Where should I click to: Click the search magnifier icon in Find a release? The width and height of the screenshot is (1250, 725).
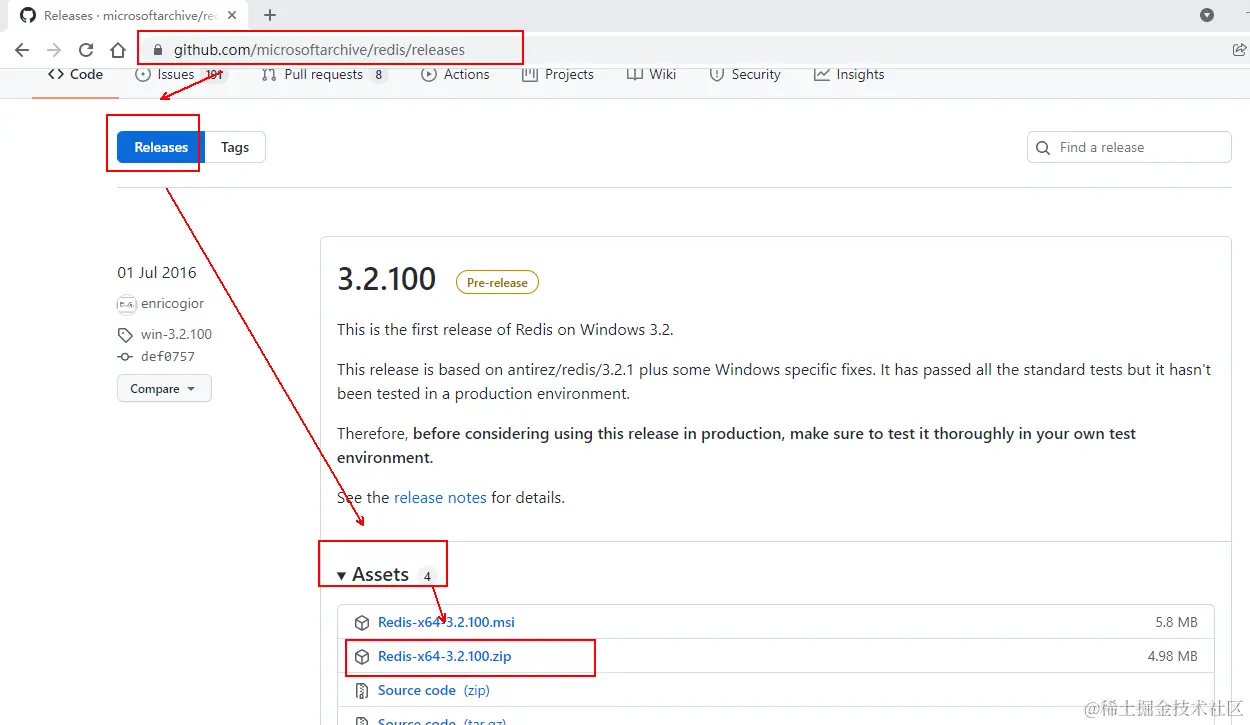(x=1043, y=147)
